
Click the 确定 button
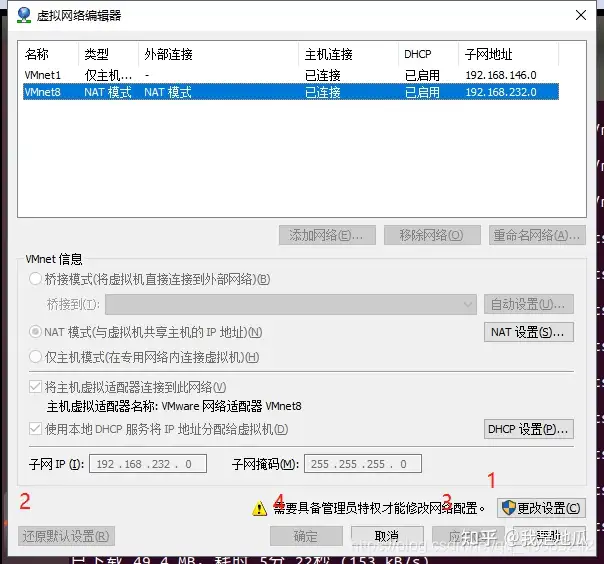pyautogui.click(x=306, y=536)
